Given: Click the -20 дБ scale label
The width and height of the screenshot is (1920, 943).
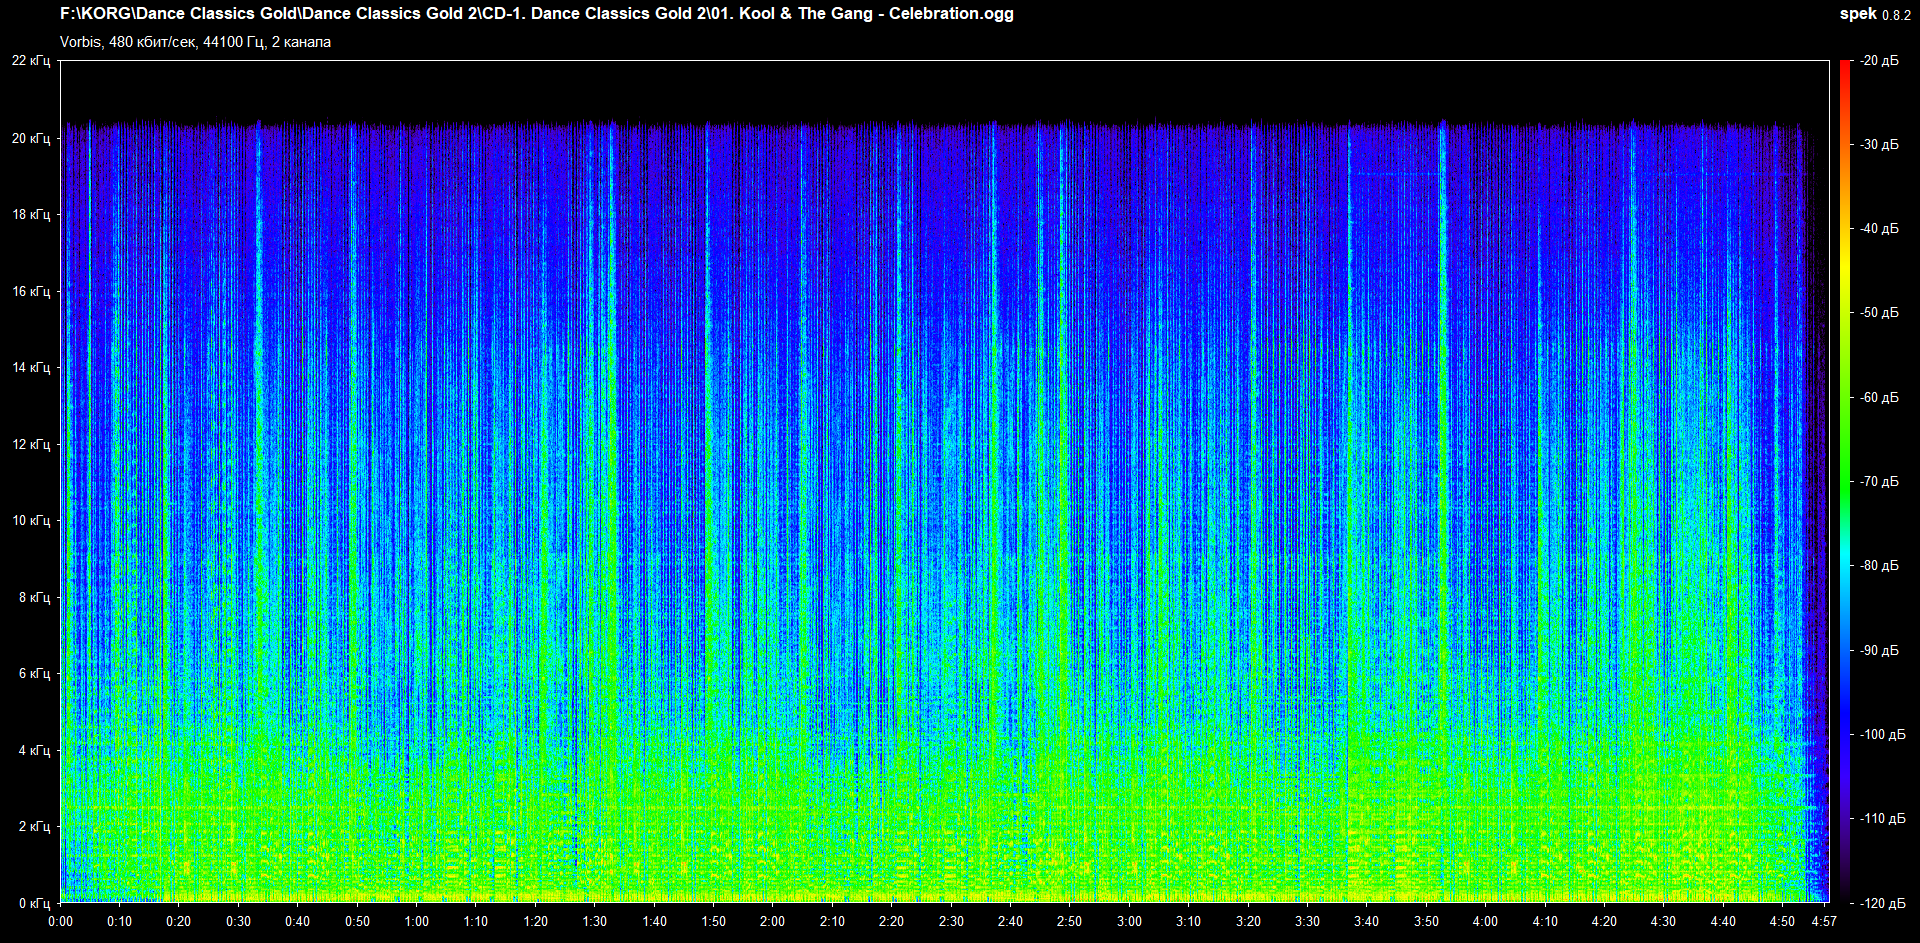Looking at the screenshot, I should pyautogui.click(x=1879, y=61).
